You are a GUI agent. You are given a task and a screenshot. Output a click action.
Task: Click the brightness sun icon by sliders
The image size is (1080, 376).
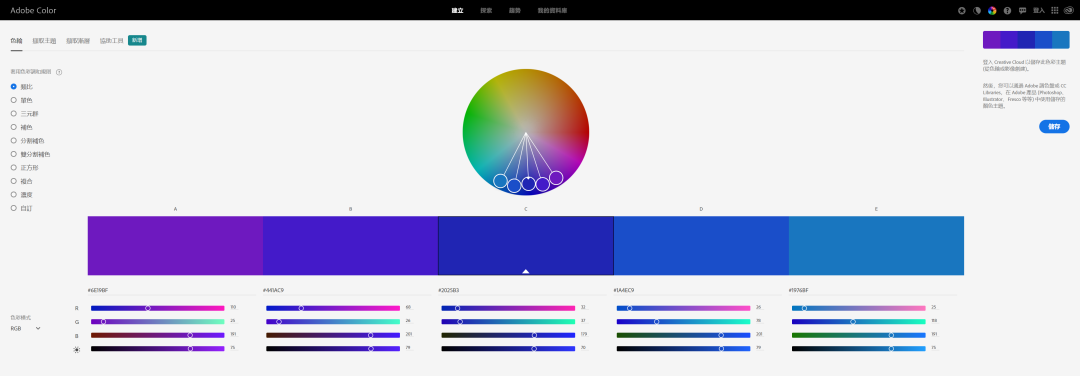tap(76, 350)
